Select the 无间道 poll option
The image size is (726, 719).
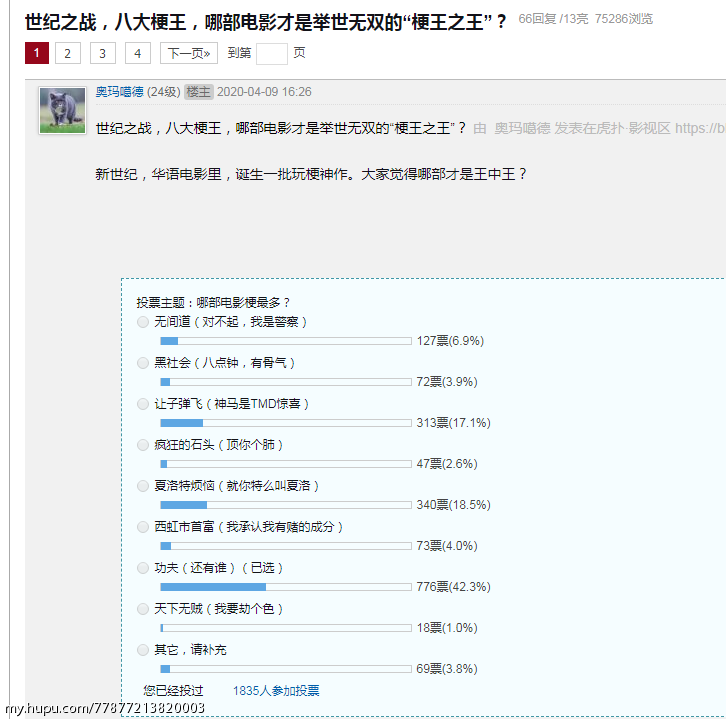click(x=143, y=322)
